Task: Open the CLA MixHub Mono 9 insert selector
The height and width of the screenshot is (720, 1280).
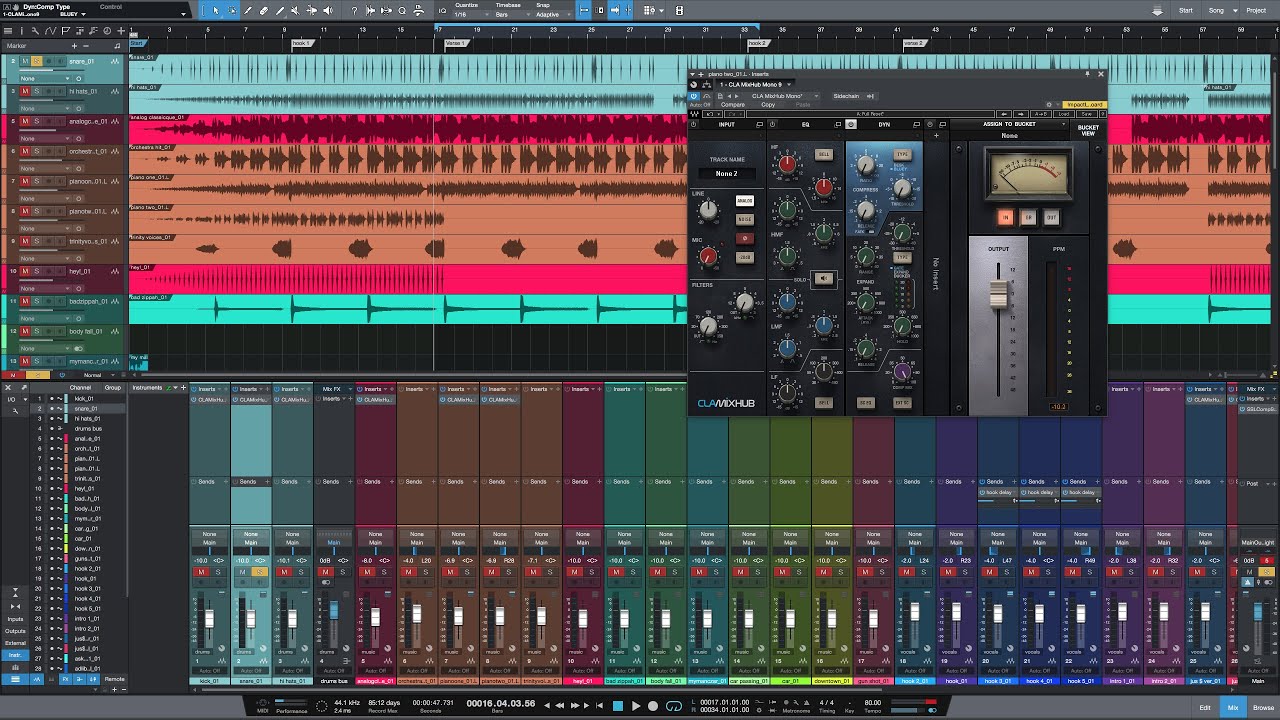Action: [x=755, y=85]
